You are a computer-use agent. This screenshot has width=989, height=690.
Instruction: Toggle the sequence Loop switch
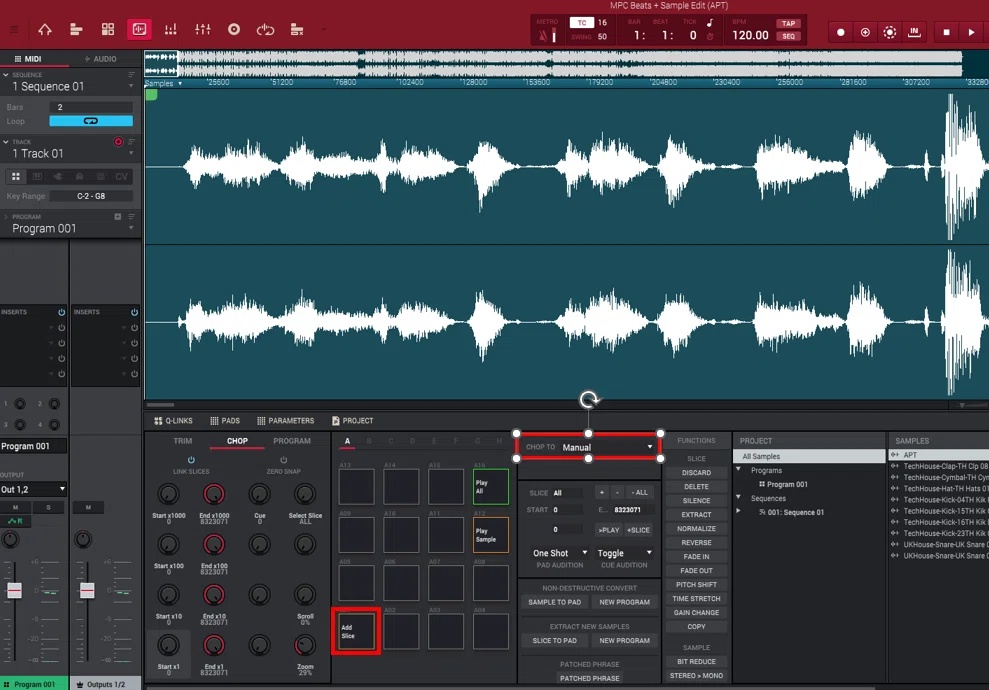tap(91, 121)
